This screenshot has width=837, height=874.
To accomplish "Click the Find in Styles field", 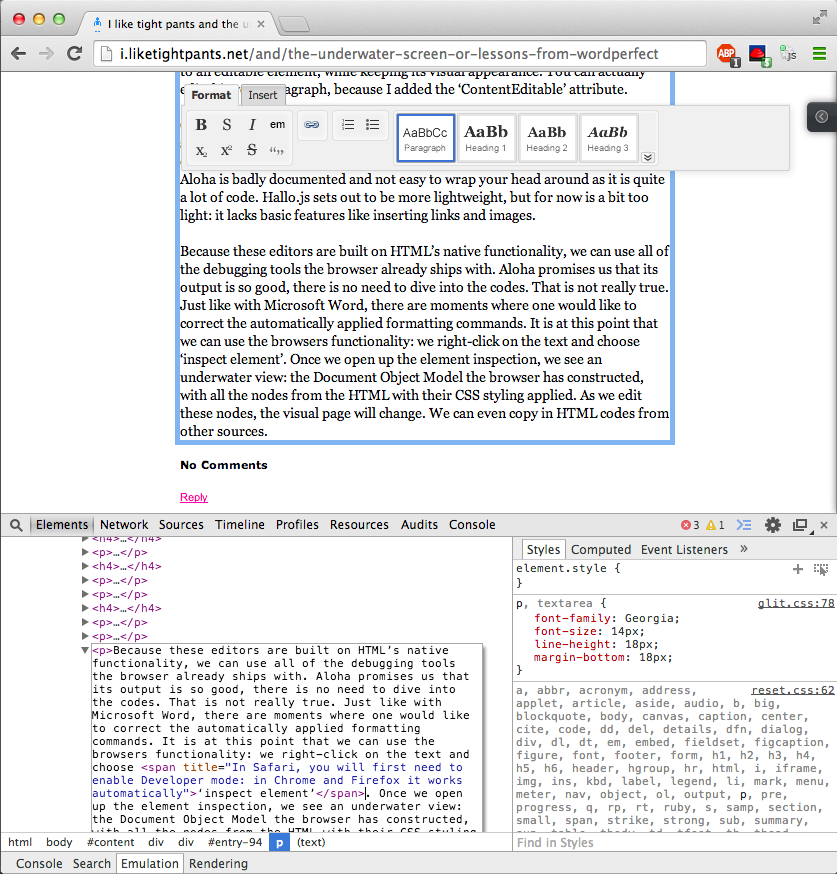I will 674,843.
